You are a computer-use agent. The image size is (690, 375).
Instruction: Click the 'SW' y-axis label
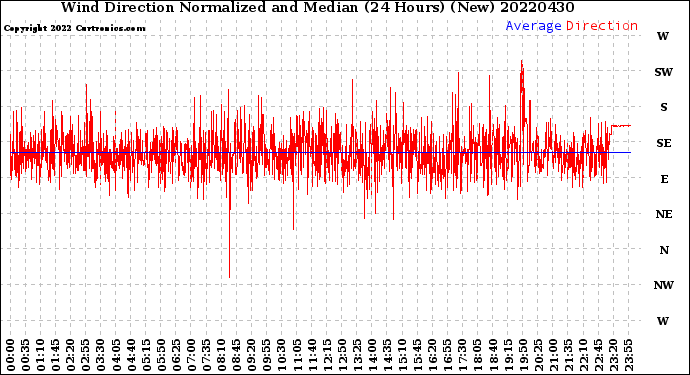tap(664, 72)
